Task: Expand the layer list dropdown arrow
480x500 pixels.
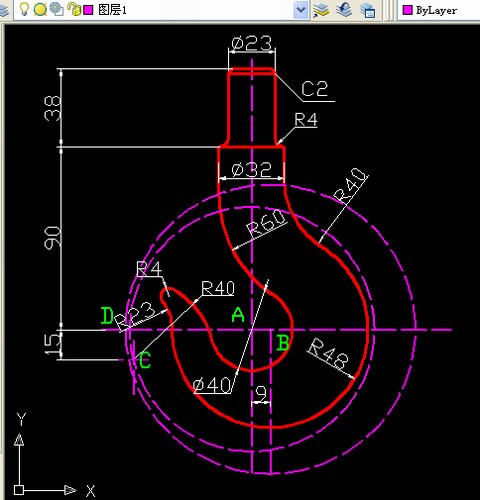Action: [301, 10]
